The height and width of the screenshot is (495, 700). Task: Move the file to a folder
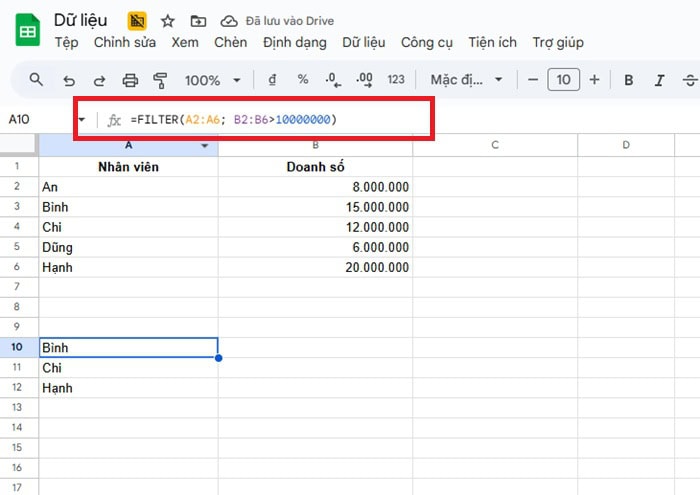coord(198,21)
